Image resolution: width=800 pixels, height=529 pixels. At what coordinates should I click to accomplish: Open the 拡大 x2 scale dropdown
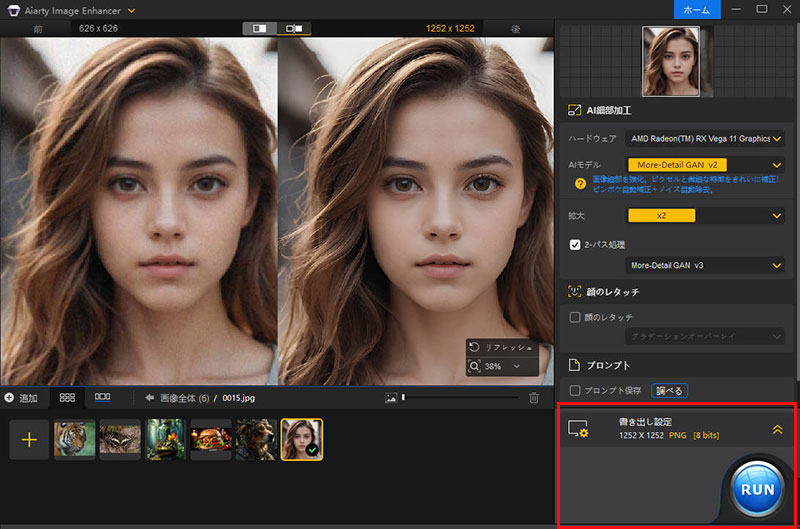coord(705,215)
